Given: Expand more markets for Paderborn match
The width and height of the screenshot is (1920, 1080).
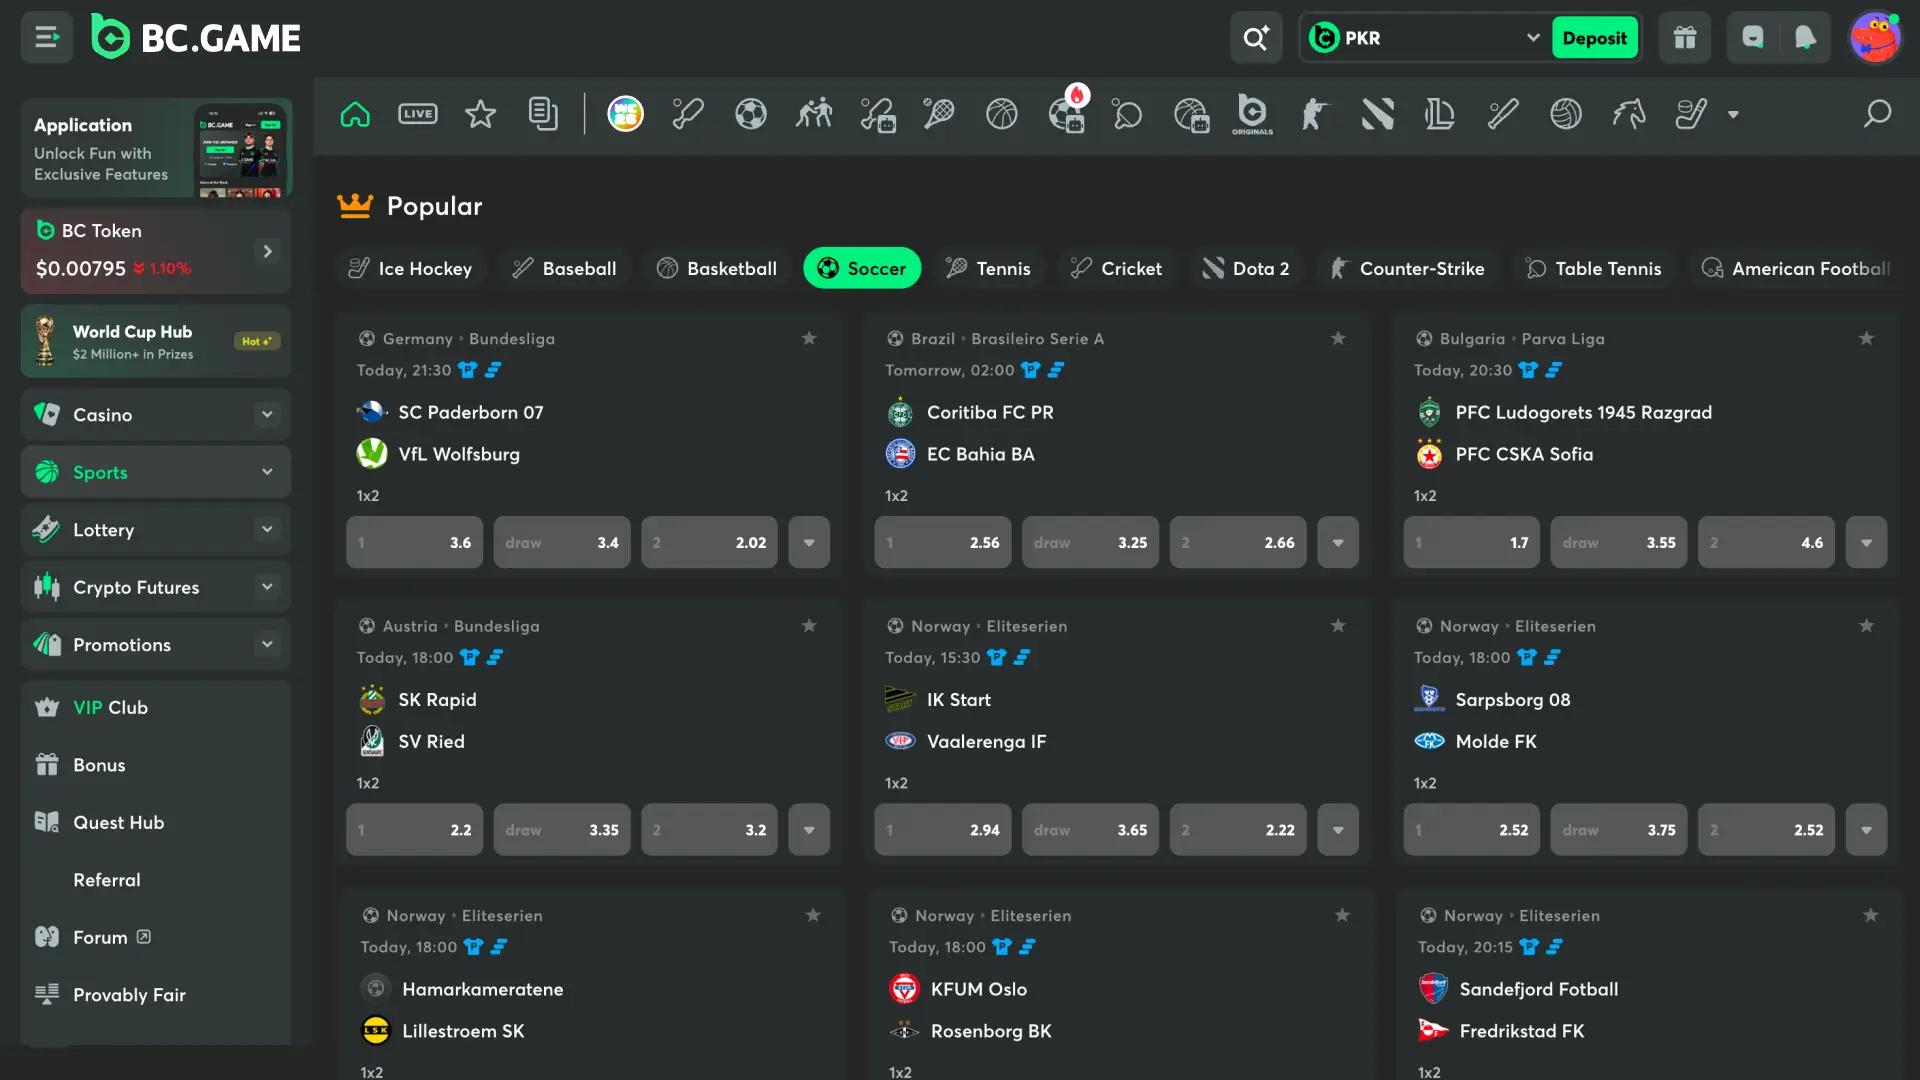Looking at the screenshot, I should (x=809, y=543).
